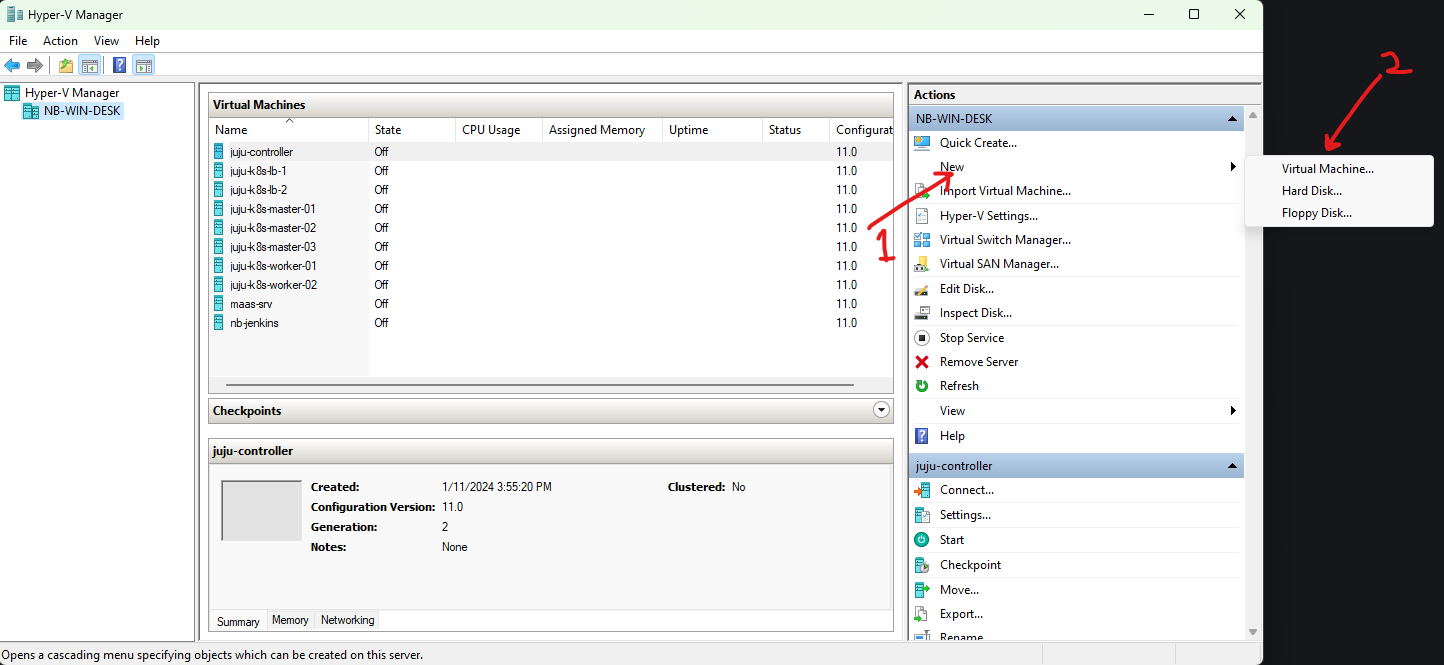Click the green Refresh icon
The height and width of the screenshot is (665, 1444).
click(x=922, y=386)
